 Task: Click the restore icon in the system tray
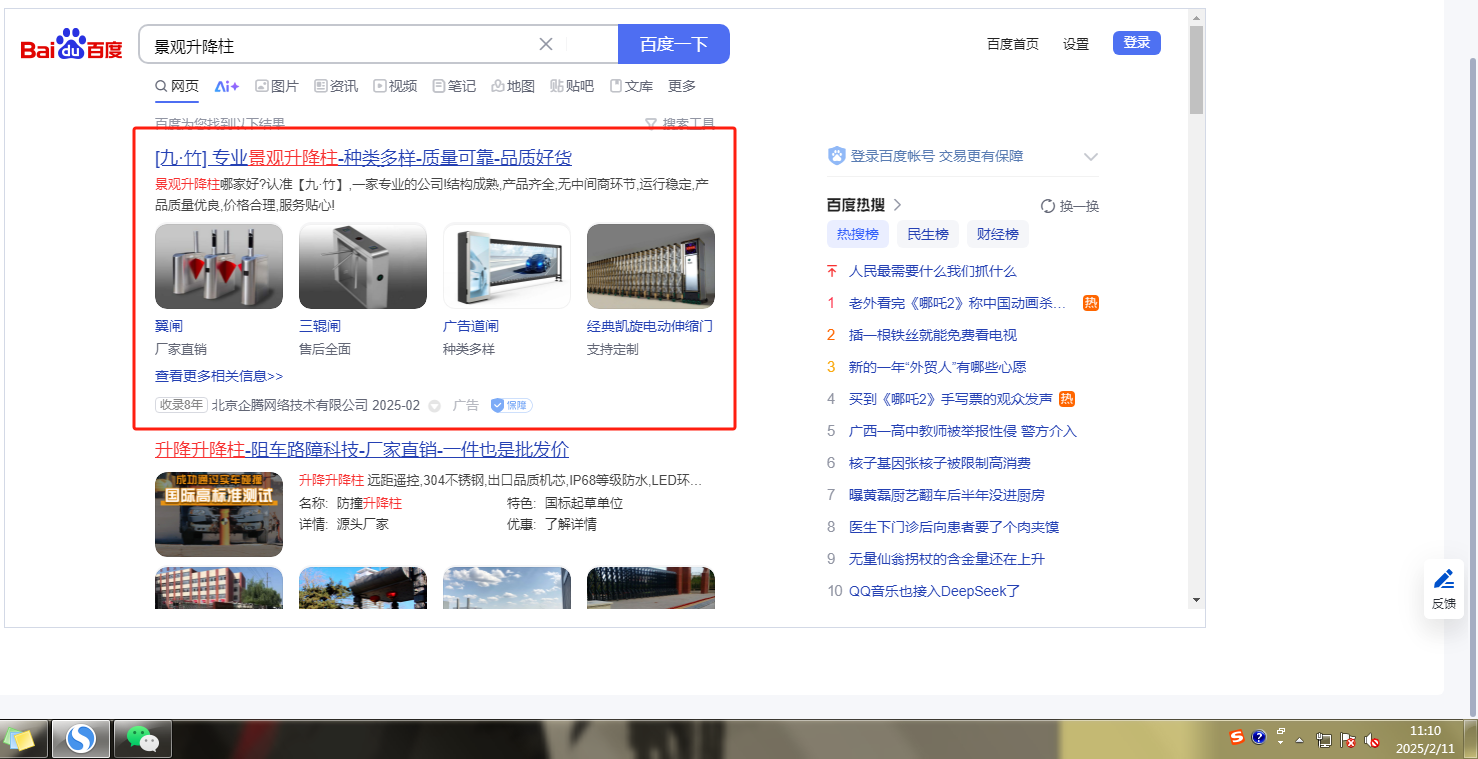[1281, 732]
